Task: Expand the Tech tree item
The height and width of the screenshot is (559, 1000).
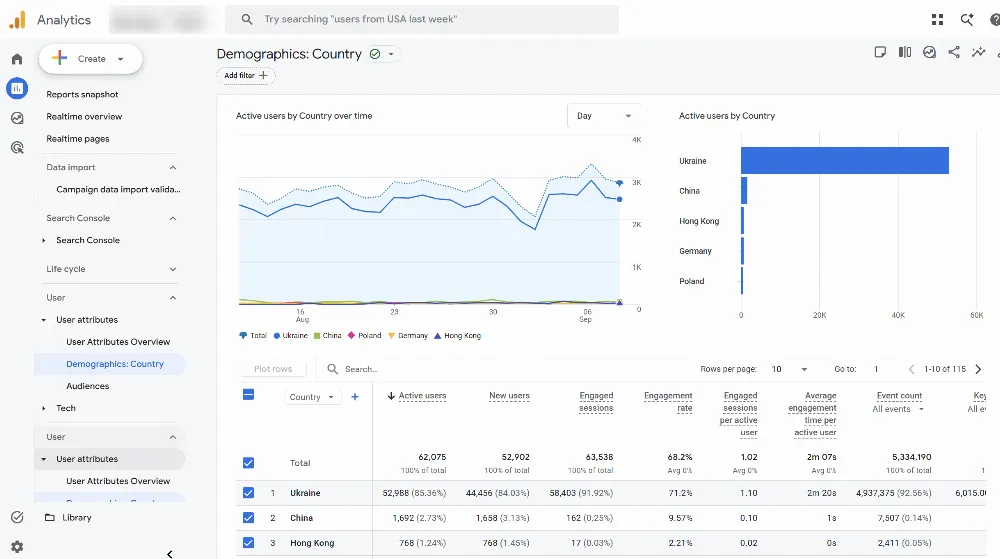Action: 43,409
